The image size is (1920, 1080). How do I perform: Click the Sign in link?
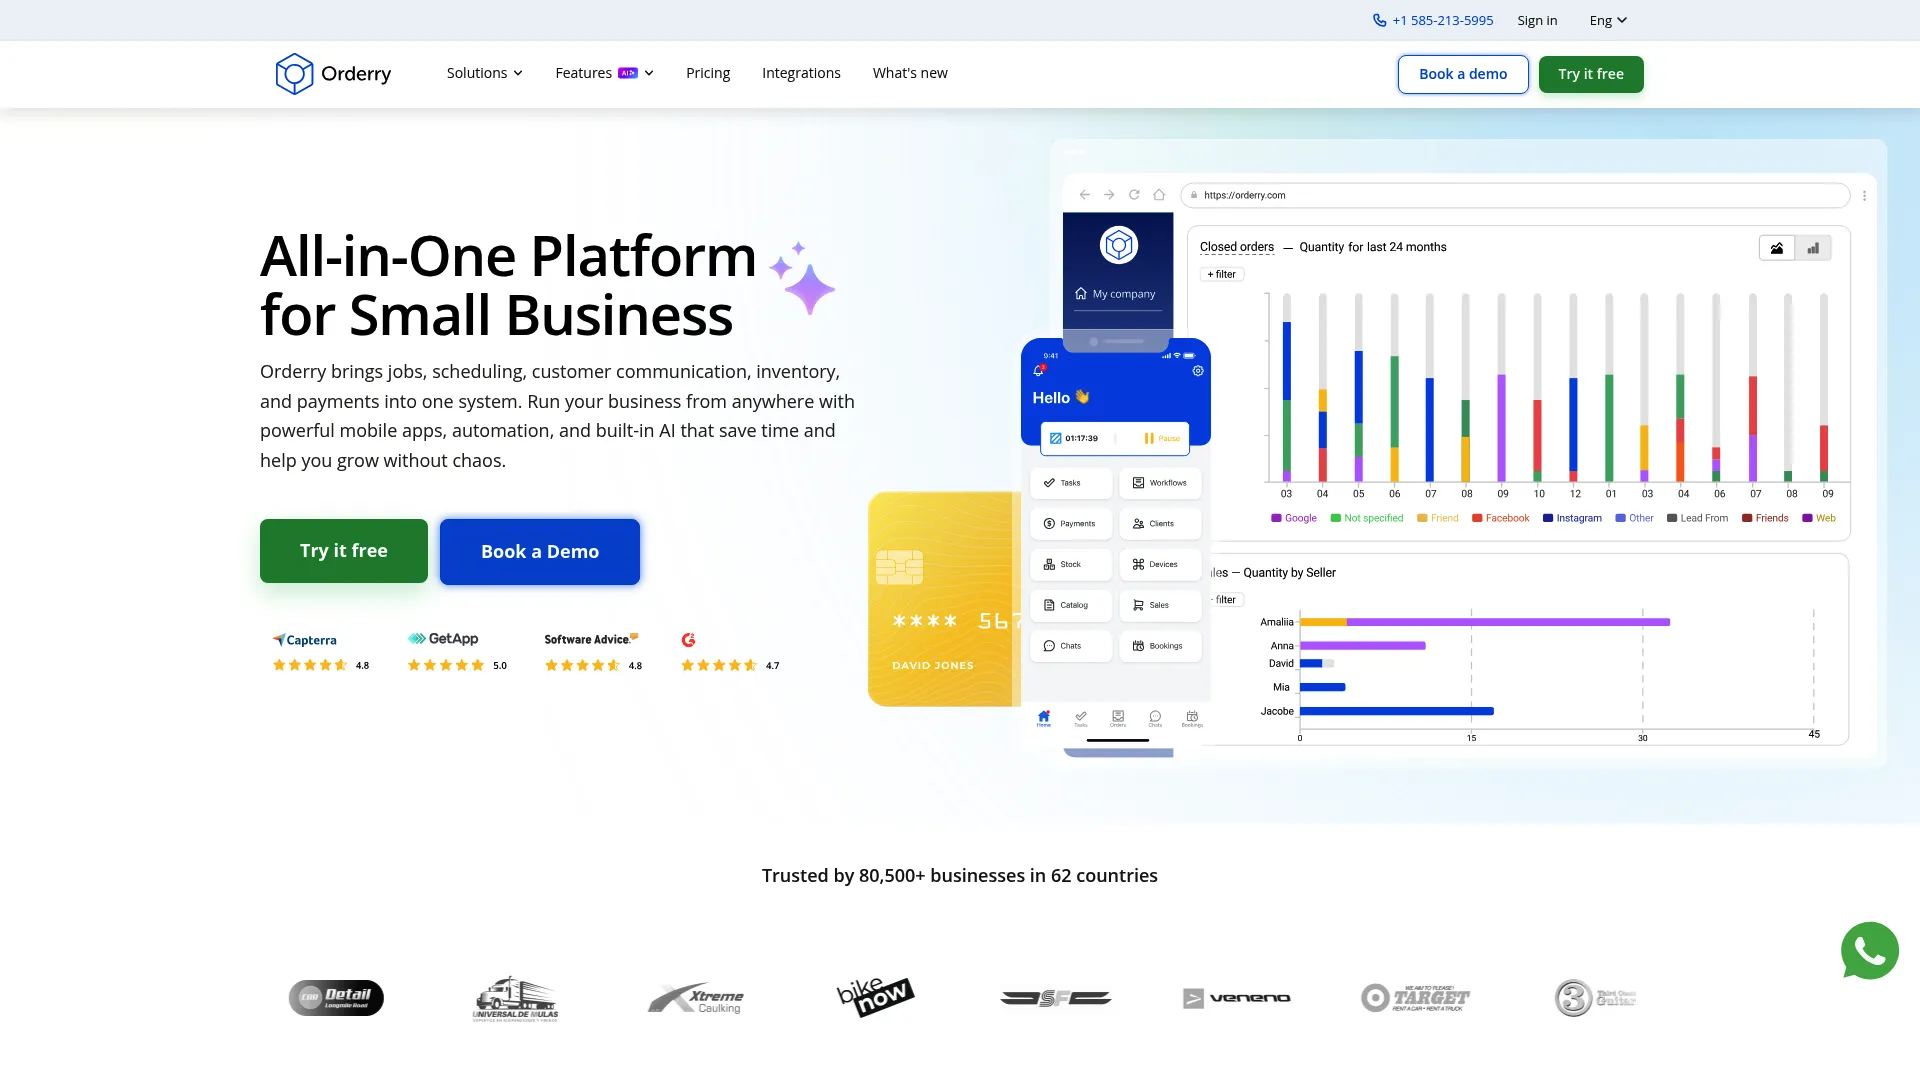click(x=1537, y=20)
